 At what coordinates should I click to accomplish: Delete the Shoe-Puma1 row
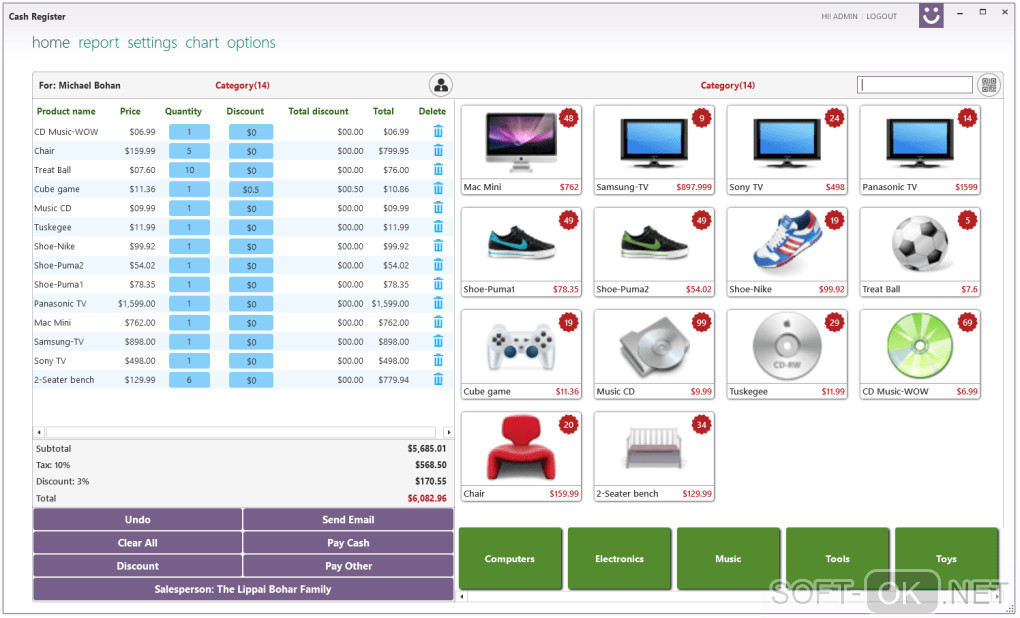(x=438, y=284)
